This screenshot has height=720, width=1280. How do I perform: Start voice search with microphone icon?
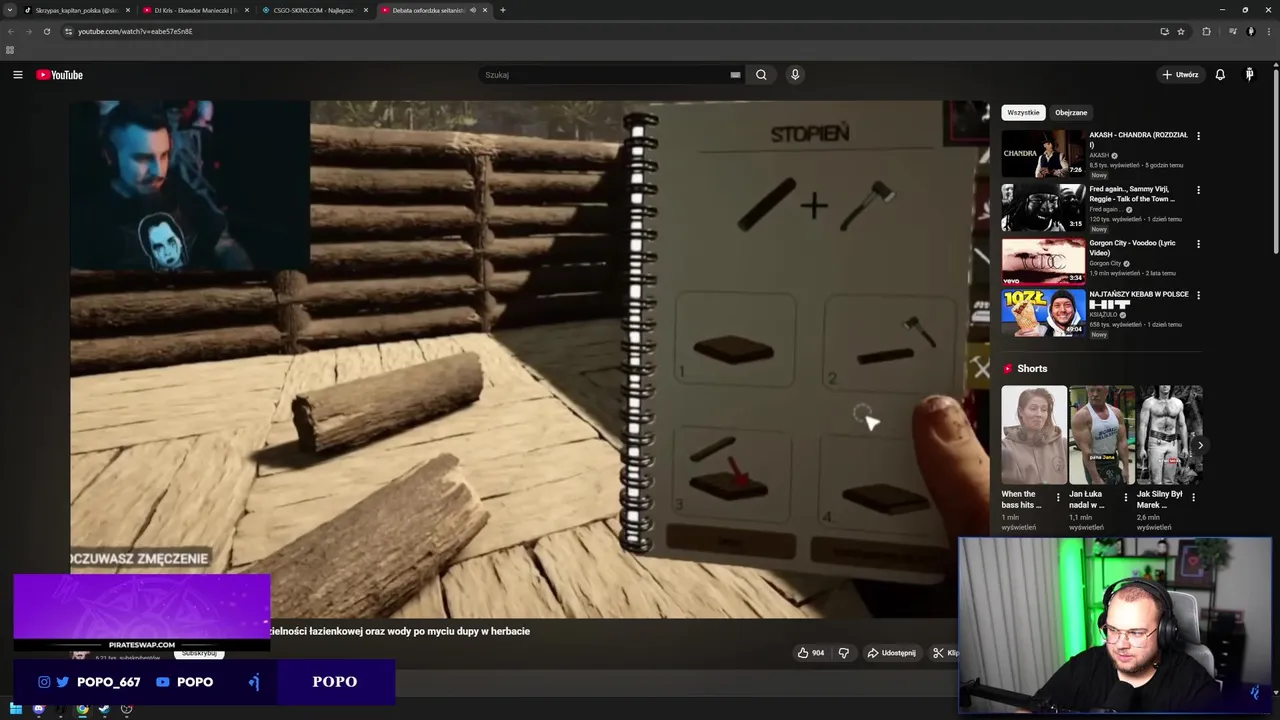(795, 75)
